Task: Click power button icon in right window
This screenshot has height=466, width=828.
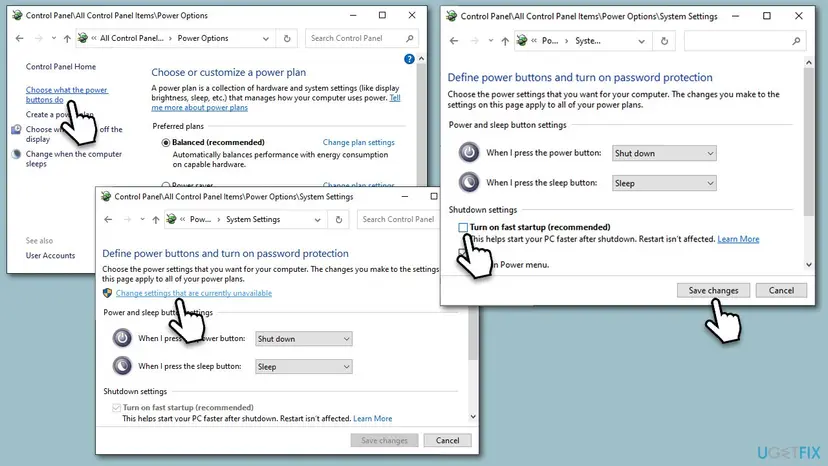Action: (x=469, y=152)
